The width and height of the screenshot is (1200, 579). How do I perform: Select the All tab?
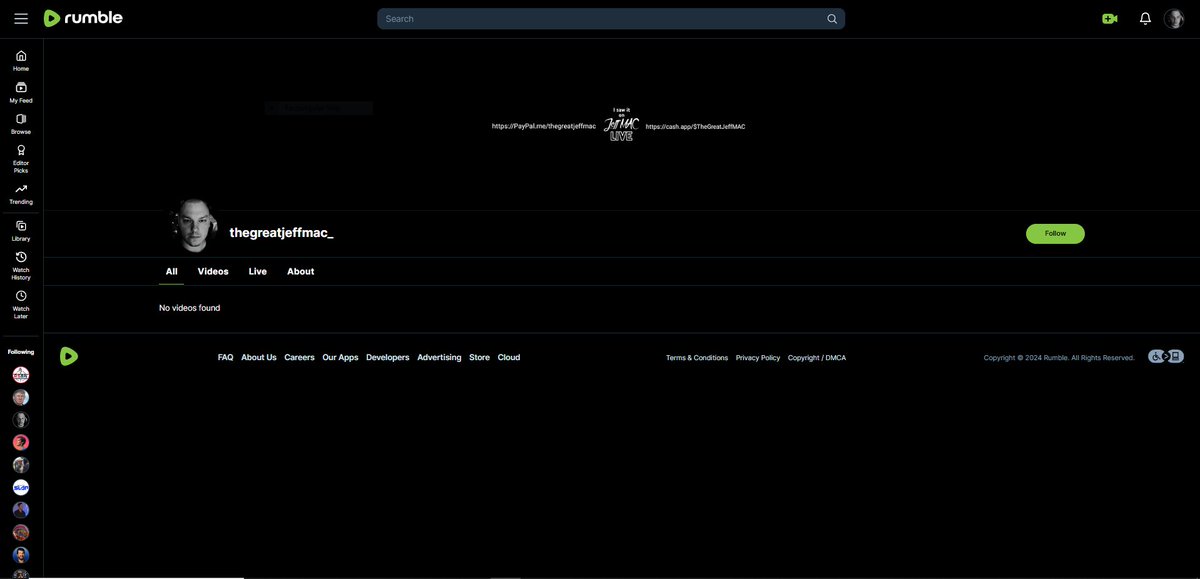click(171, 271)
